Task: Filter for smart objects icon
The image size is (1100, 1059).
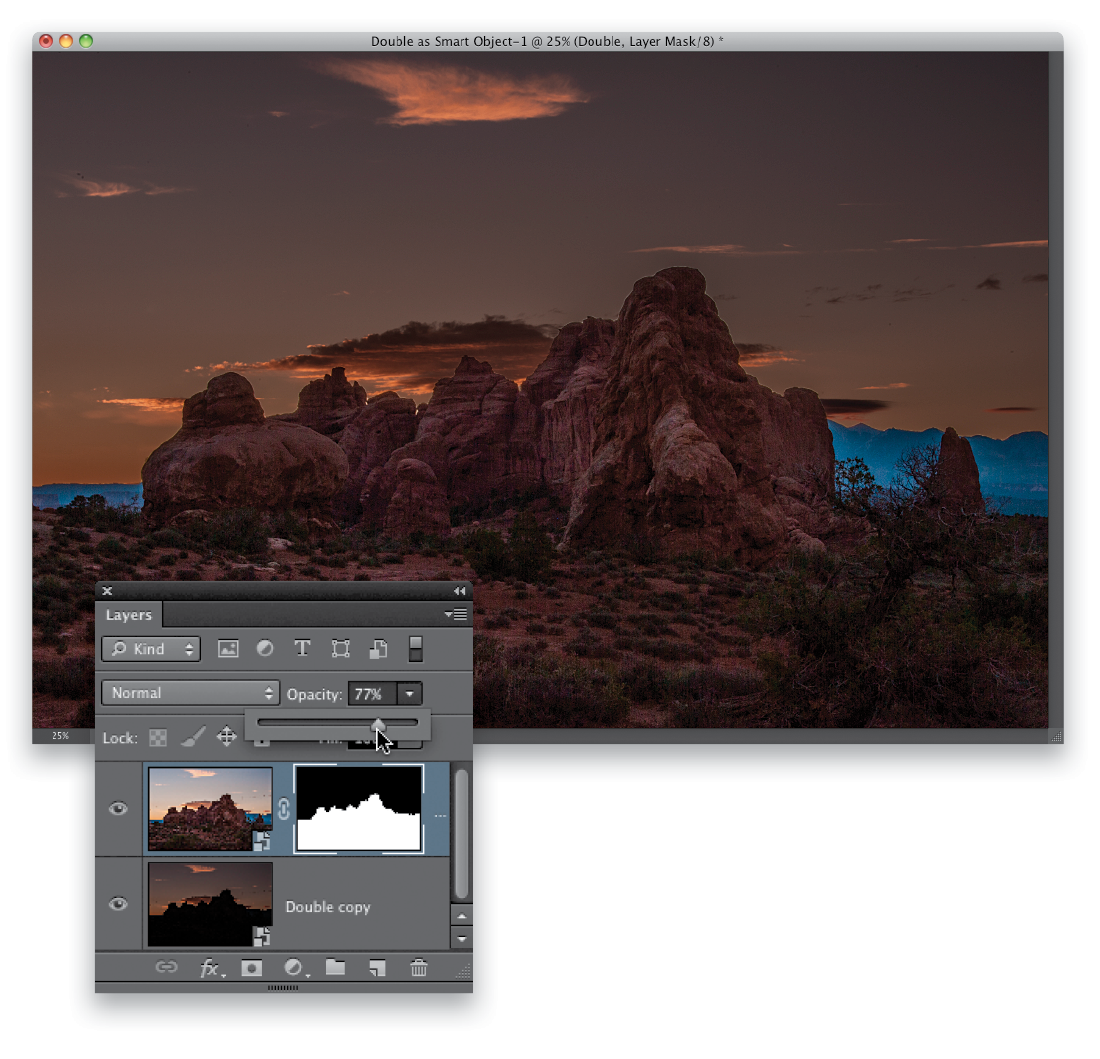Action: (378, 649)
